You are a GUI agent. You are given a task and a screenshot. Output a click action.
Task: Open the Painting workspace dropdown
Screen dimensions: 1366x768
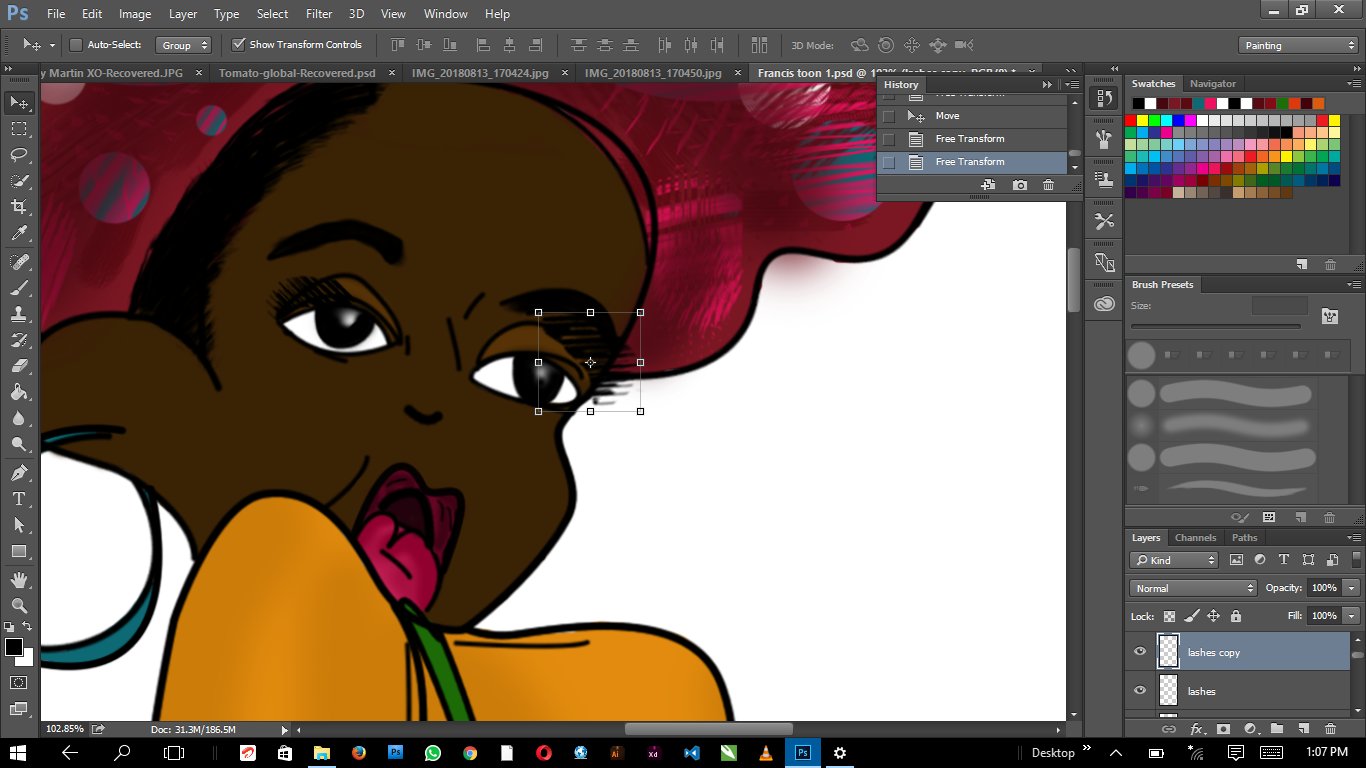(1297, 45)
